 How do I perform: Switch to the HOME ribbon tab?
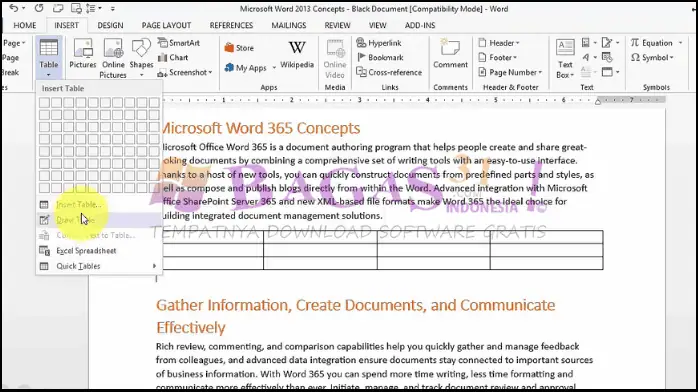coord(25,25)
